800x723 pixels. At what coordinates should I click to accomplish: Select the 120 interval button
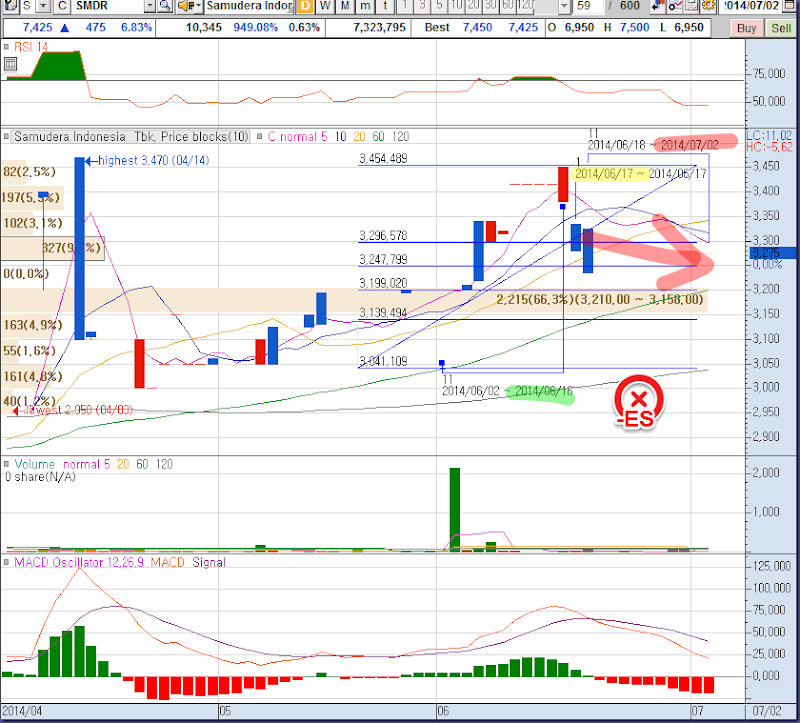(x=526, y=6)
